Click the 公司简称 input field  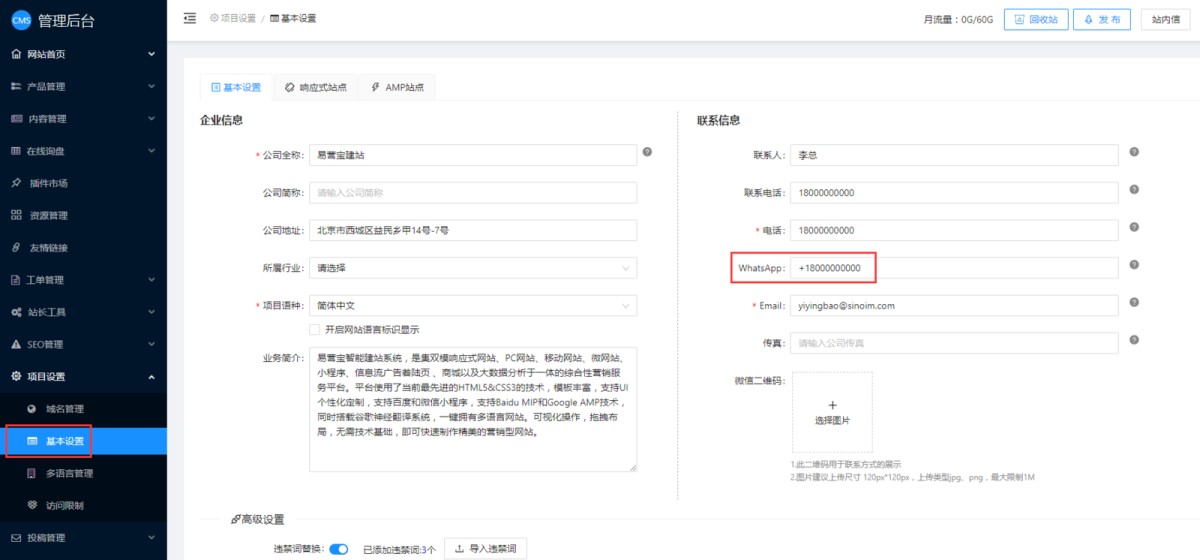(x=472, y=193)
